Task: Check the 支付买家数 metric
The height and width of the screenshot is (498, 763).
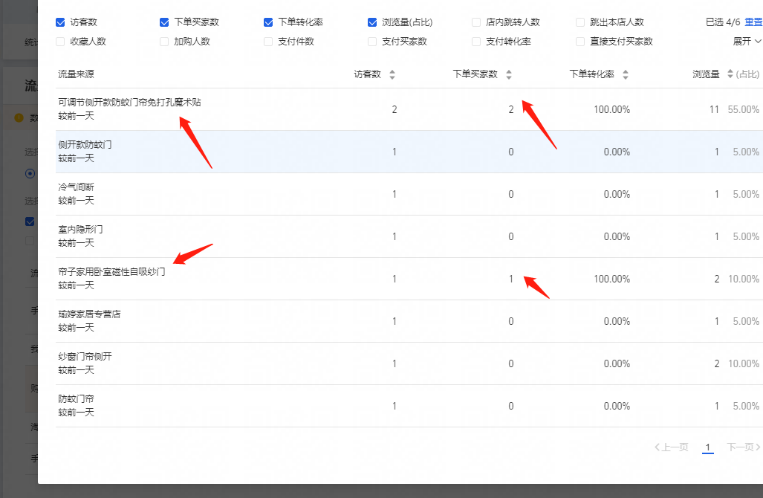Action: (x=372, y=41)
